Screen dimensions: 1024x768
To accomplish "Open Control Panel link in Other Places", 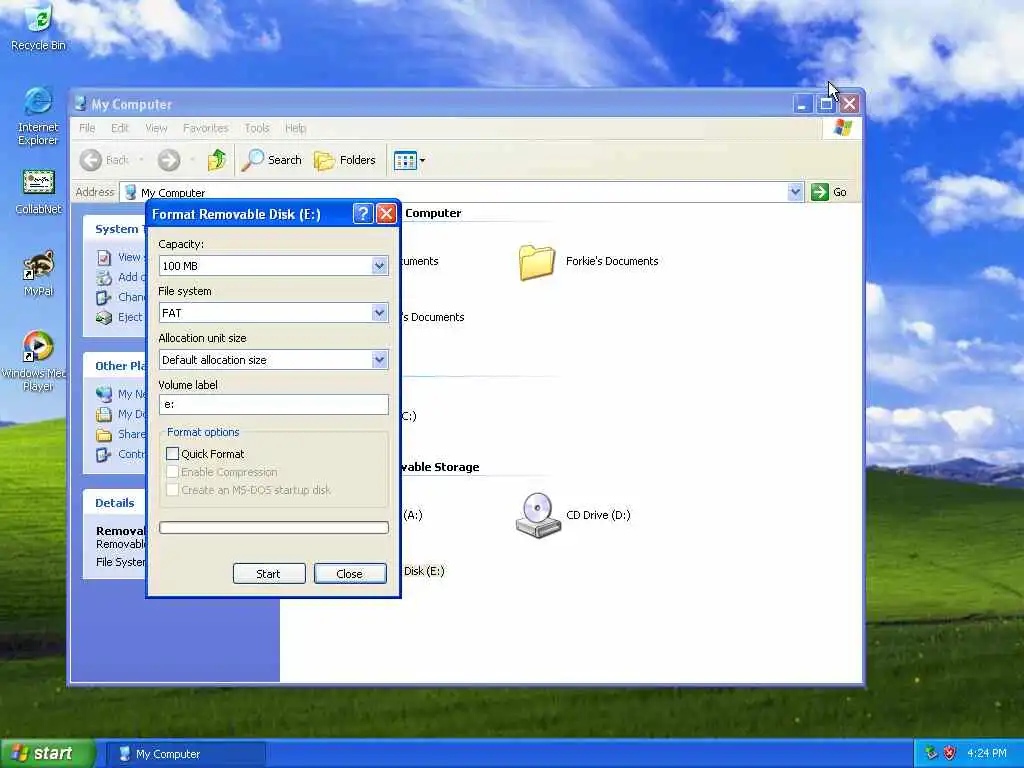I will pyautogui.click(x=122, y=455).
